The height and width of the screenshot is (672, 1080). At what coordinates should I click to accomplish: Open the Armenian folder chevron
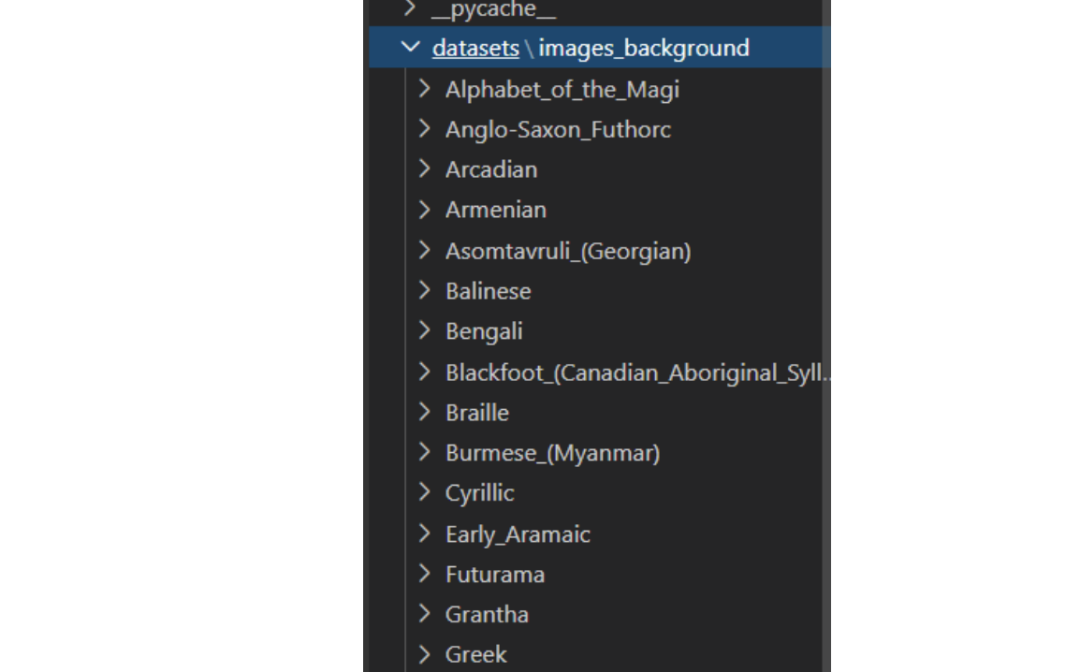[x=425, y=209]
